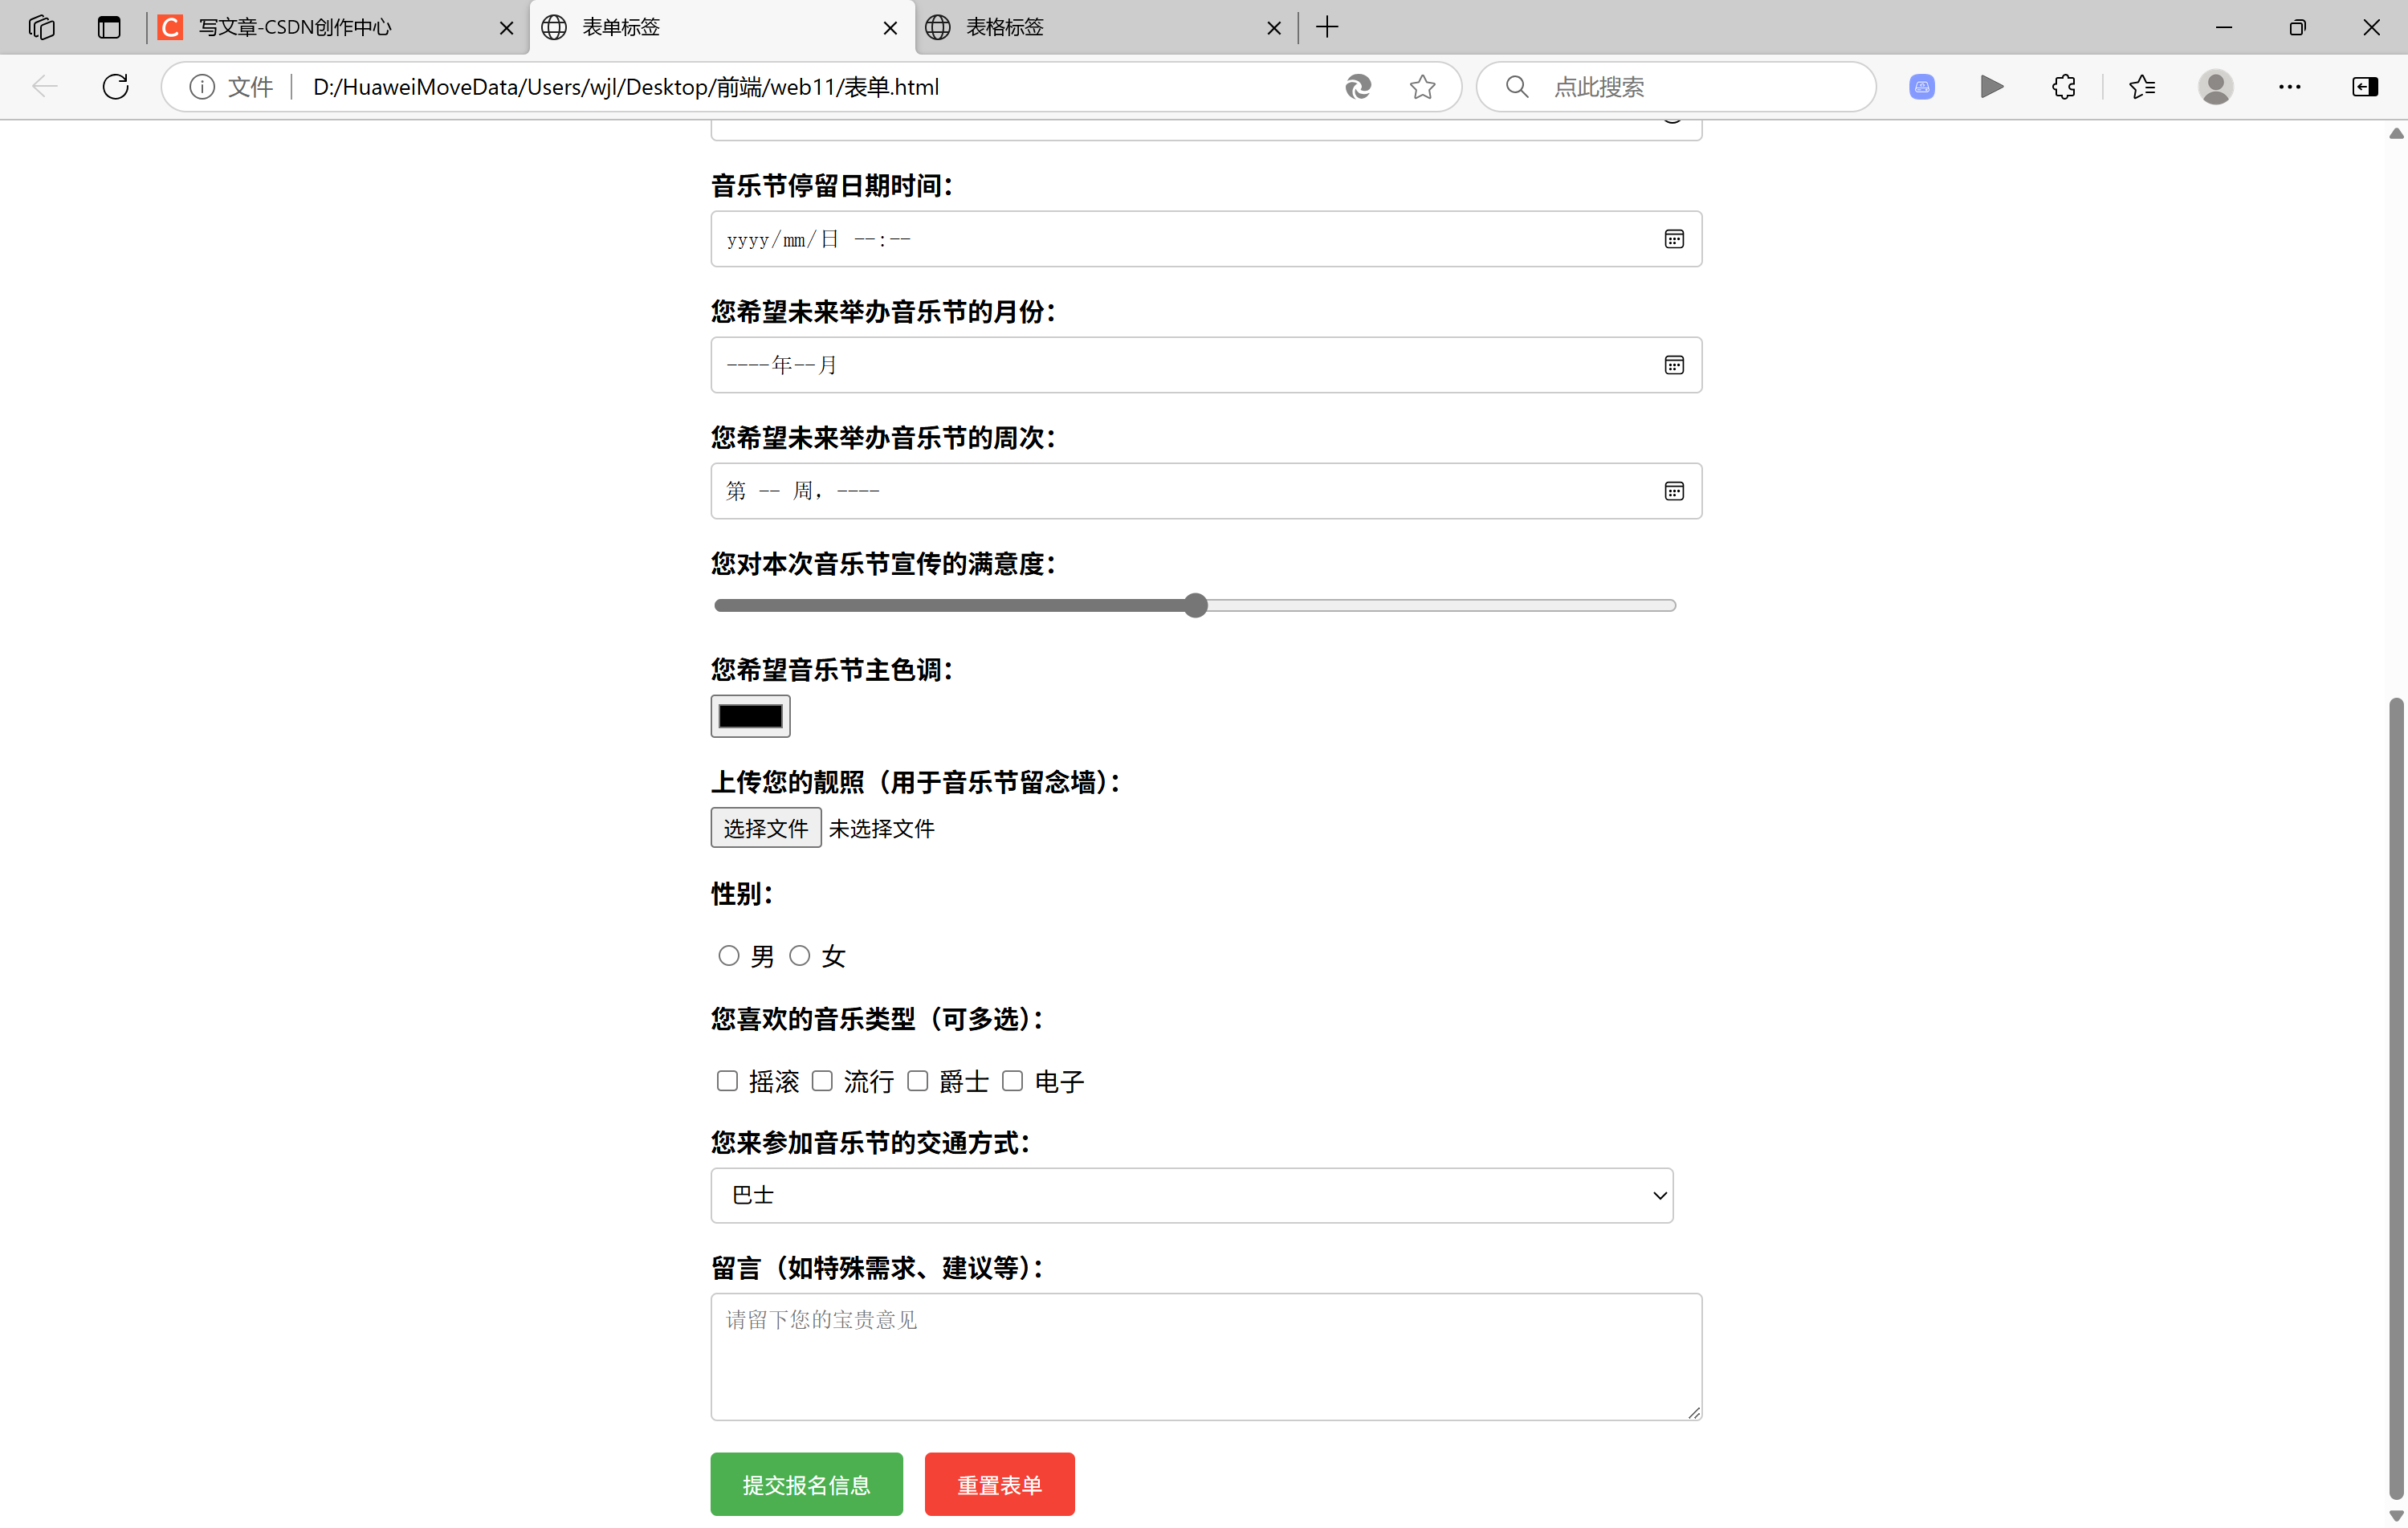Check the 爵士 music type checkbox
Viewport: 2408px width, 1528px height.
click(917, 1081)
